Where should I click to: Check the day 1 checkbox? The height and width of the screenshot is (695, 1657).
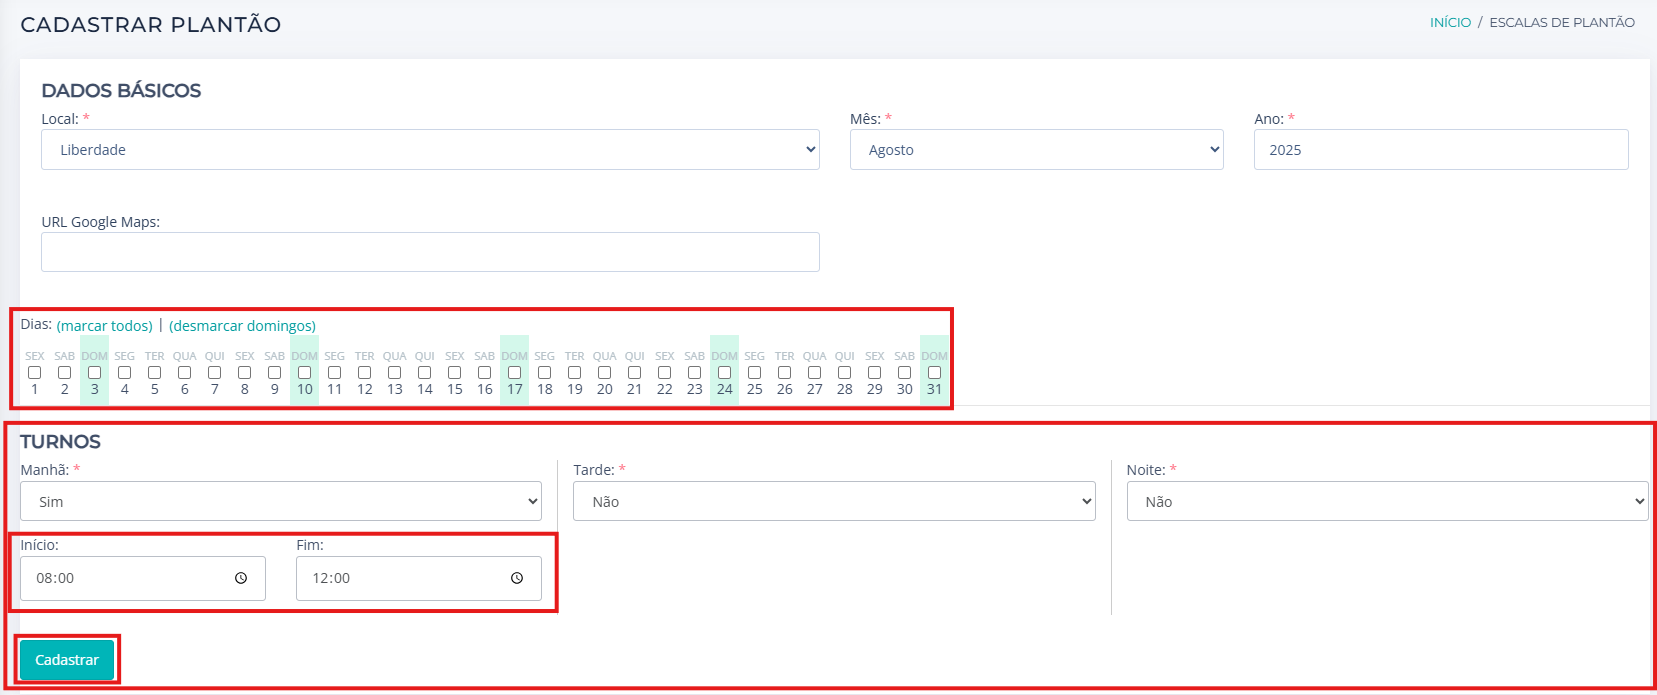[35, 373]
